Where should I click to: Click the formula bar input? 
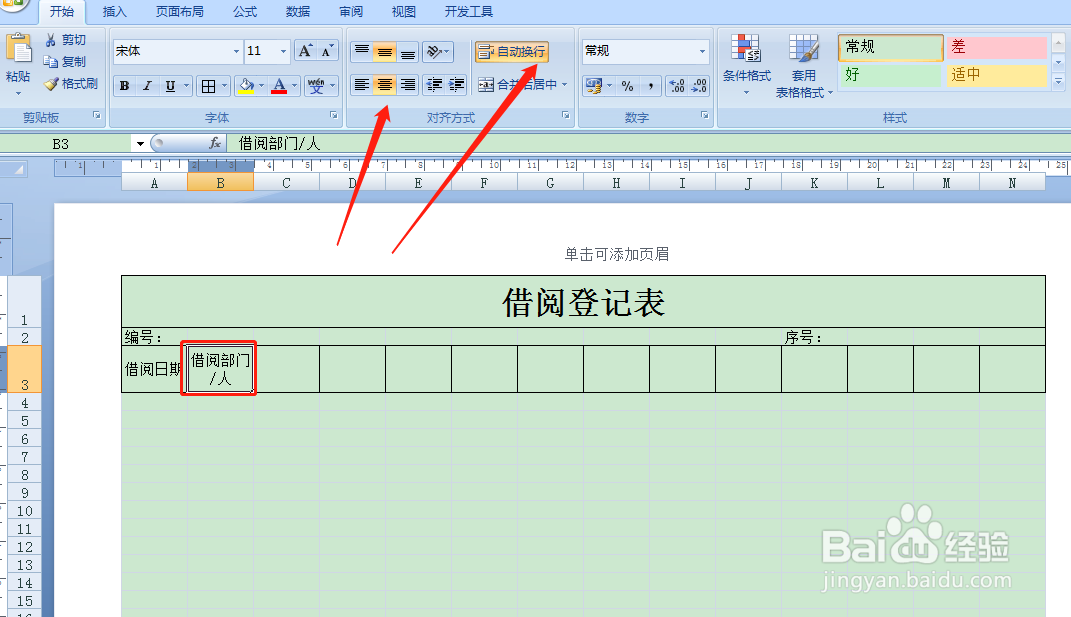(649, 143)
